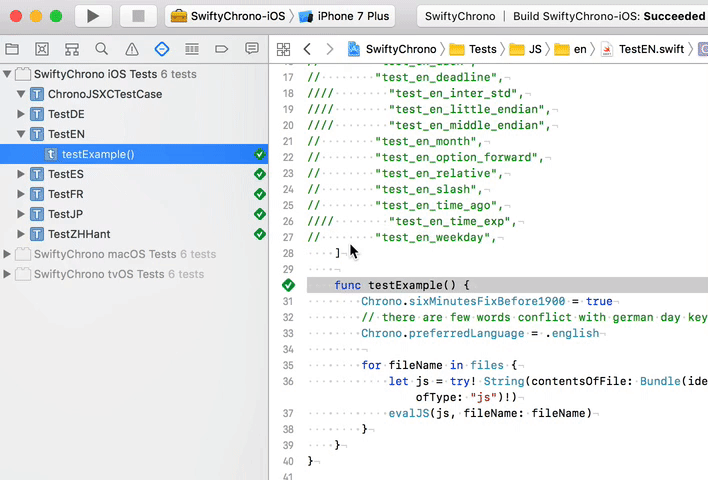Image resolution: width=708 pixels, height=480 pixels.
Task: Expand the TestDE class
Action: click(x=21, y=114)
